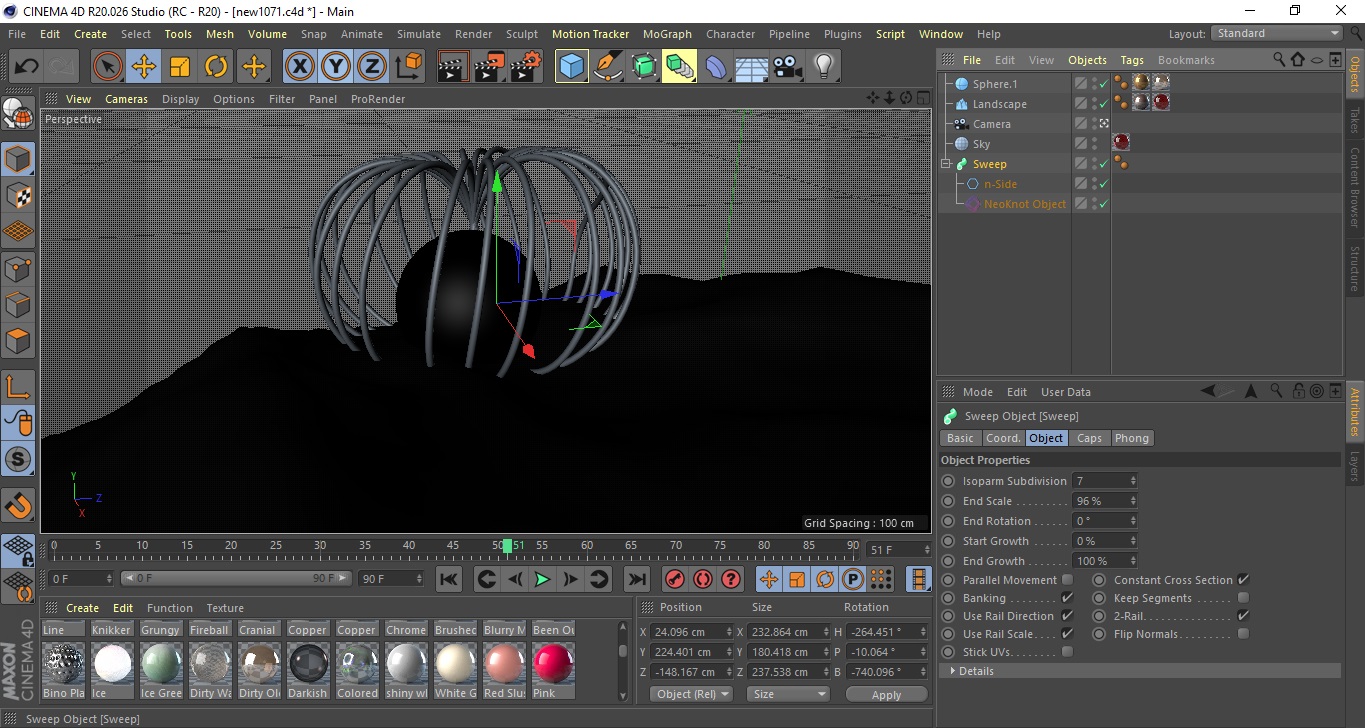The height and width of the screenshot is (728, 1365).
Task: Select the Rotate tool
Action: 216,67
